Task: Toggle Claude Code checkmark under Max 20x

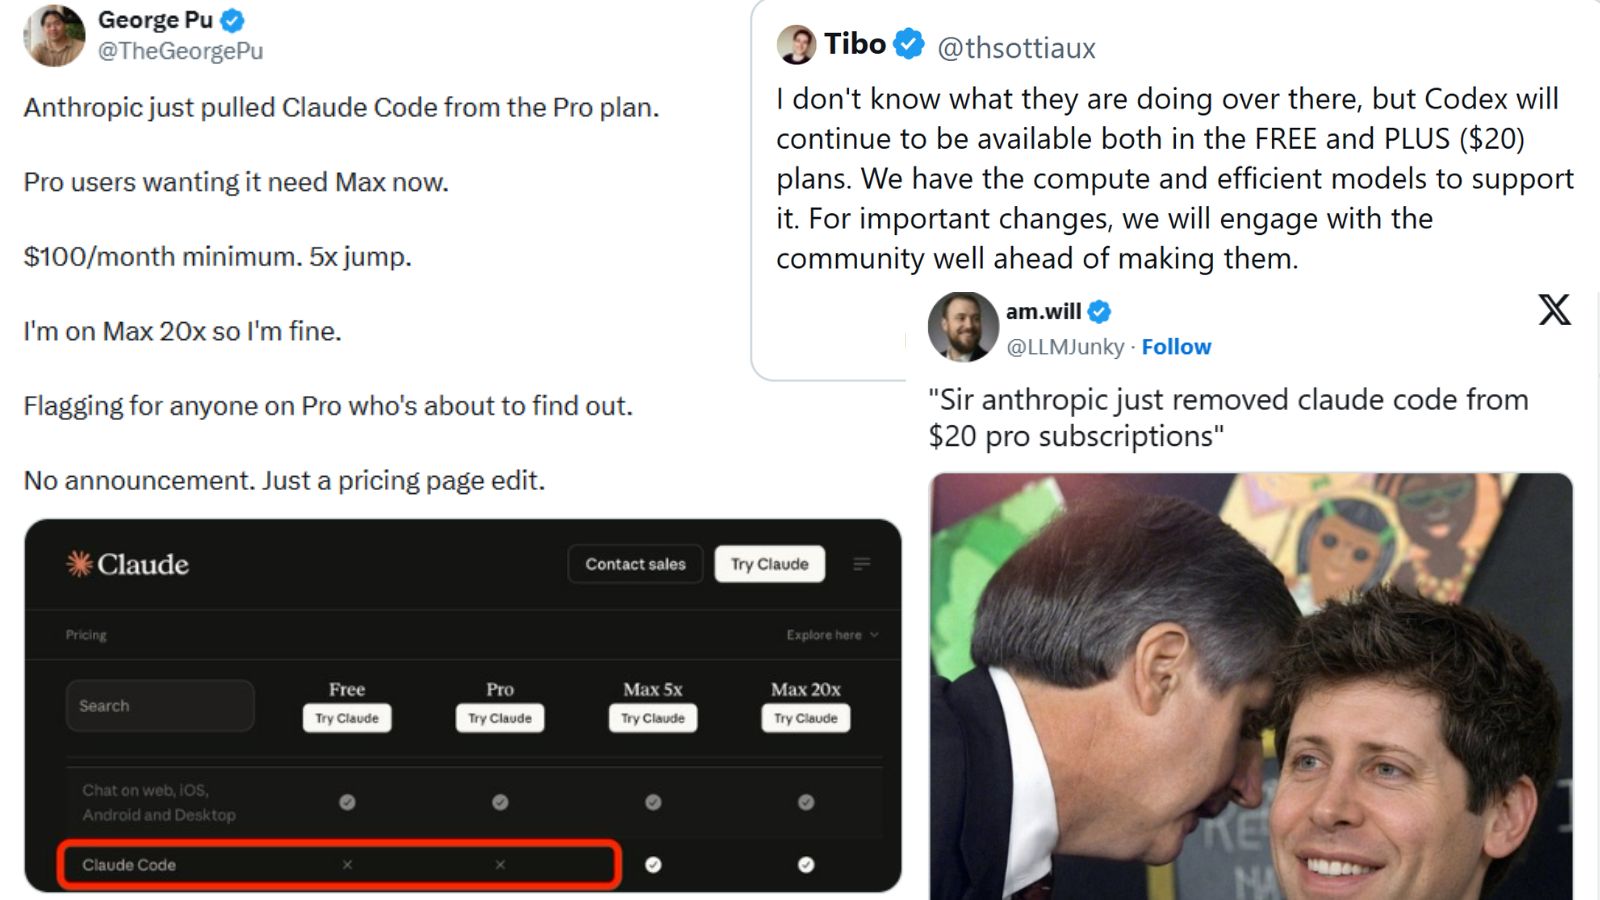Action: (806, 863)
